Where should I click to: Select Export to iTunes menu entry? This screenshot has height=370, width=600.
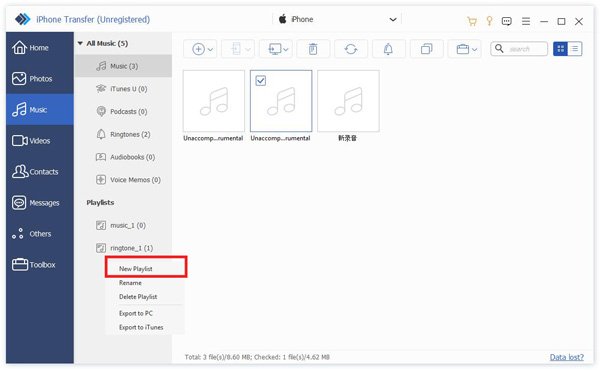(x=141, y=327)
